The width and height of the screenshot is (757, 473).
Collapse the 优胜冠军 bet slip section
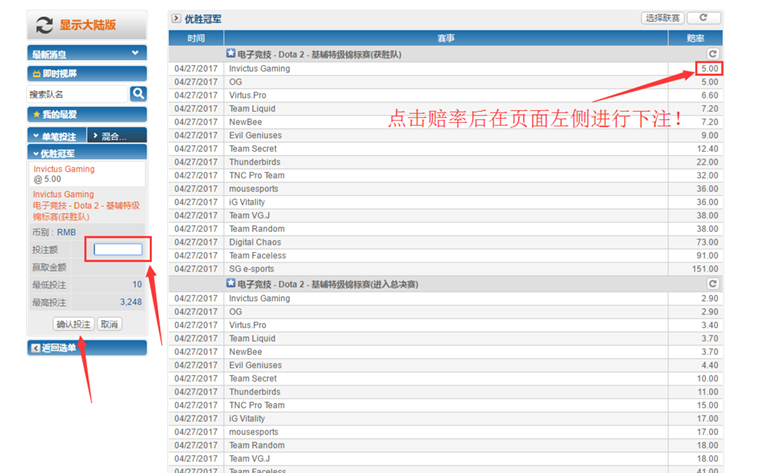[87, 153]
